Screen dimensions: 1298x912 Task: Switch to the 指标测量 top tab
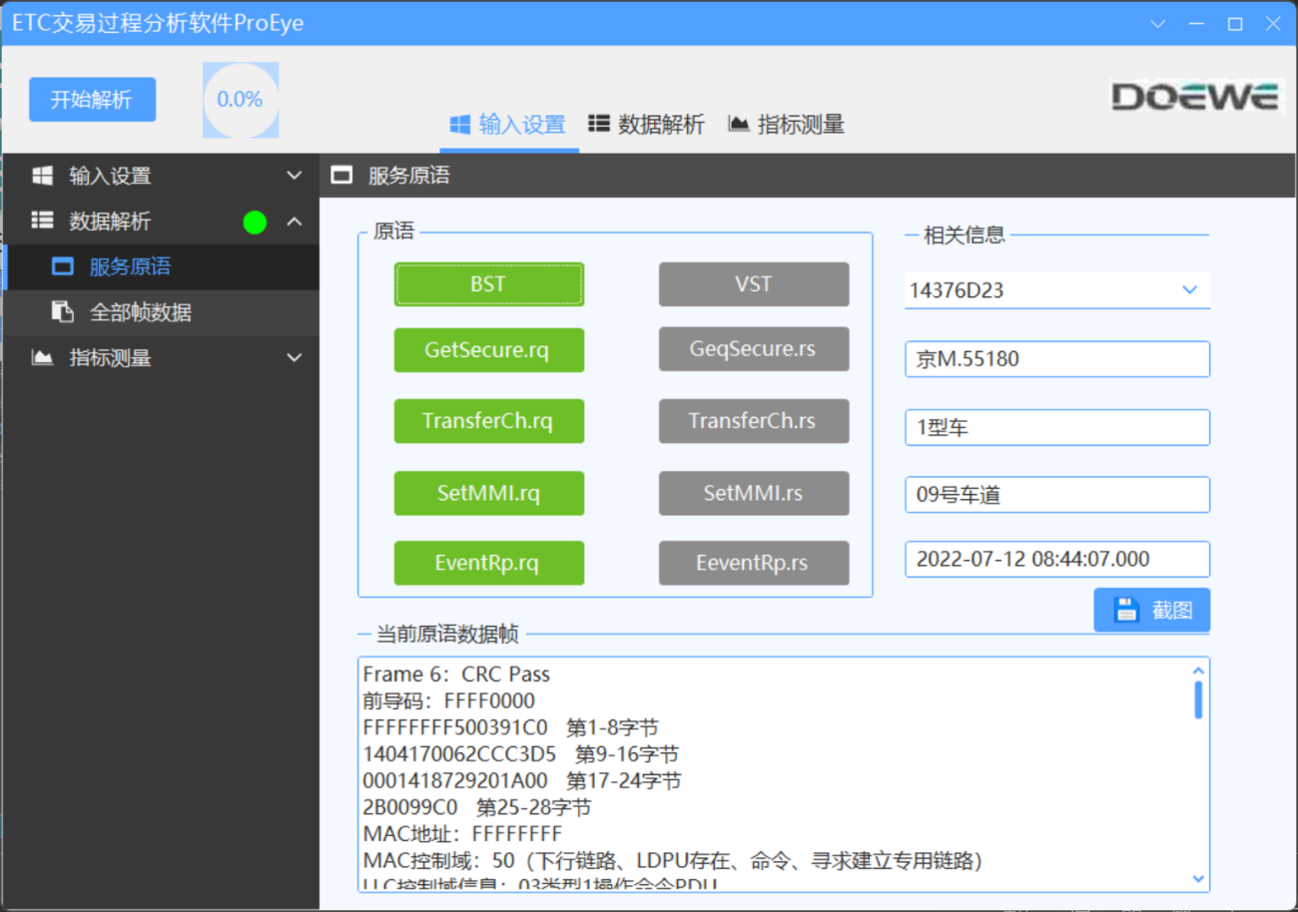click(x=786, y=124)
